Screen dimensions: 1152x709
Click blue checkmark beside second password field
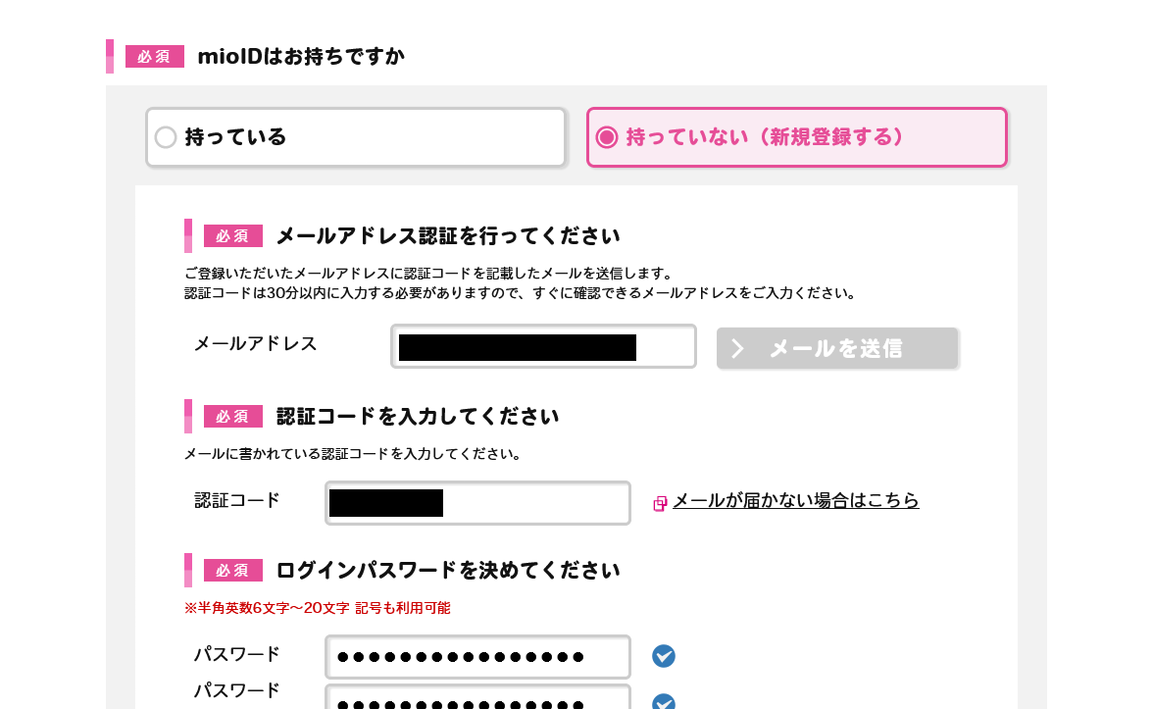(x=663, y=701)
